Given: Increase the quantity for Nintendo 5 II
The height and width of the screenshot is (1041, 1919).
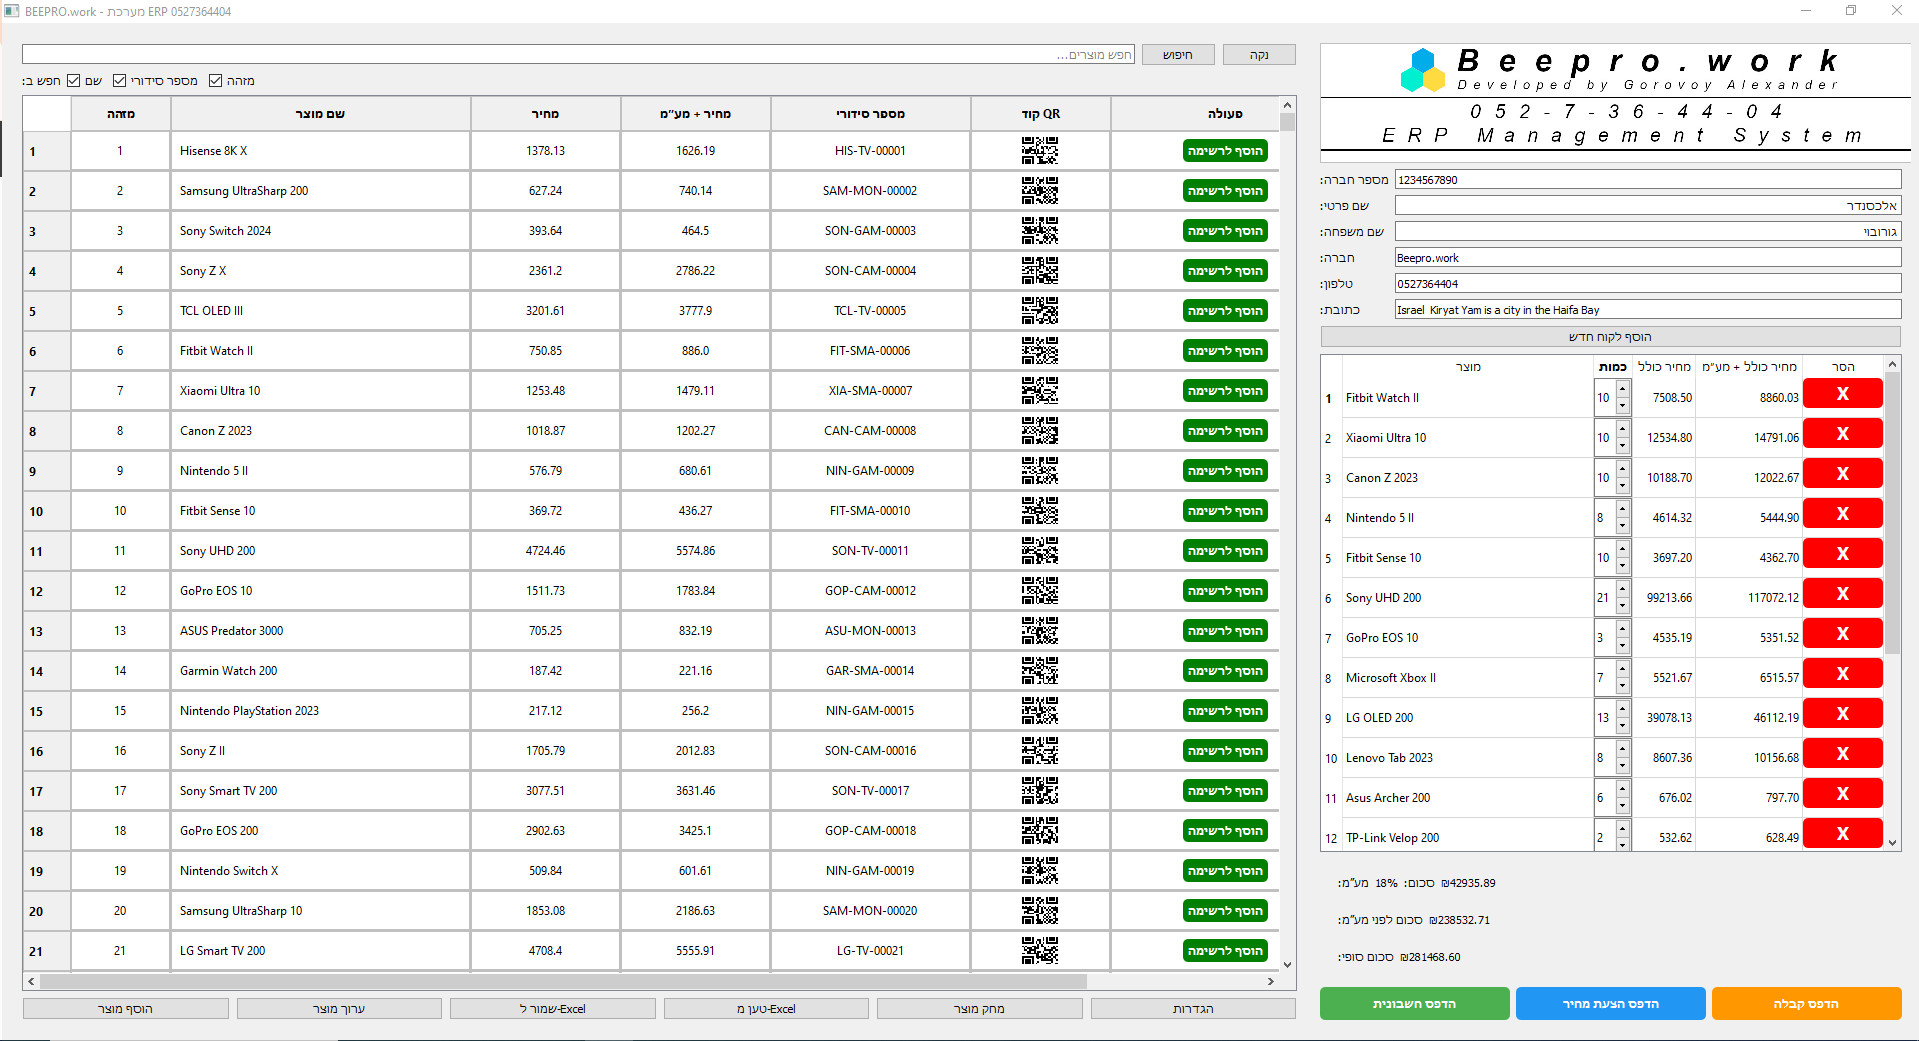Looking at the screenshot, I should (x=1622, y=509).
